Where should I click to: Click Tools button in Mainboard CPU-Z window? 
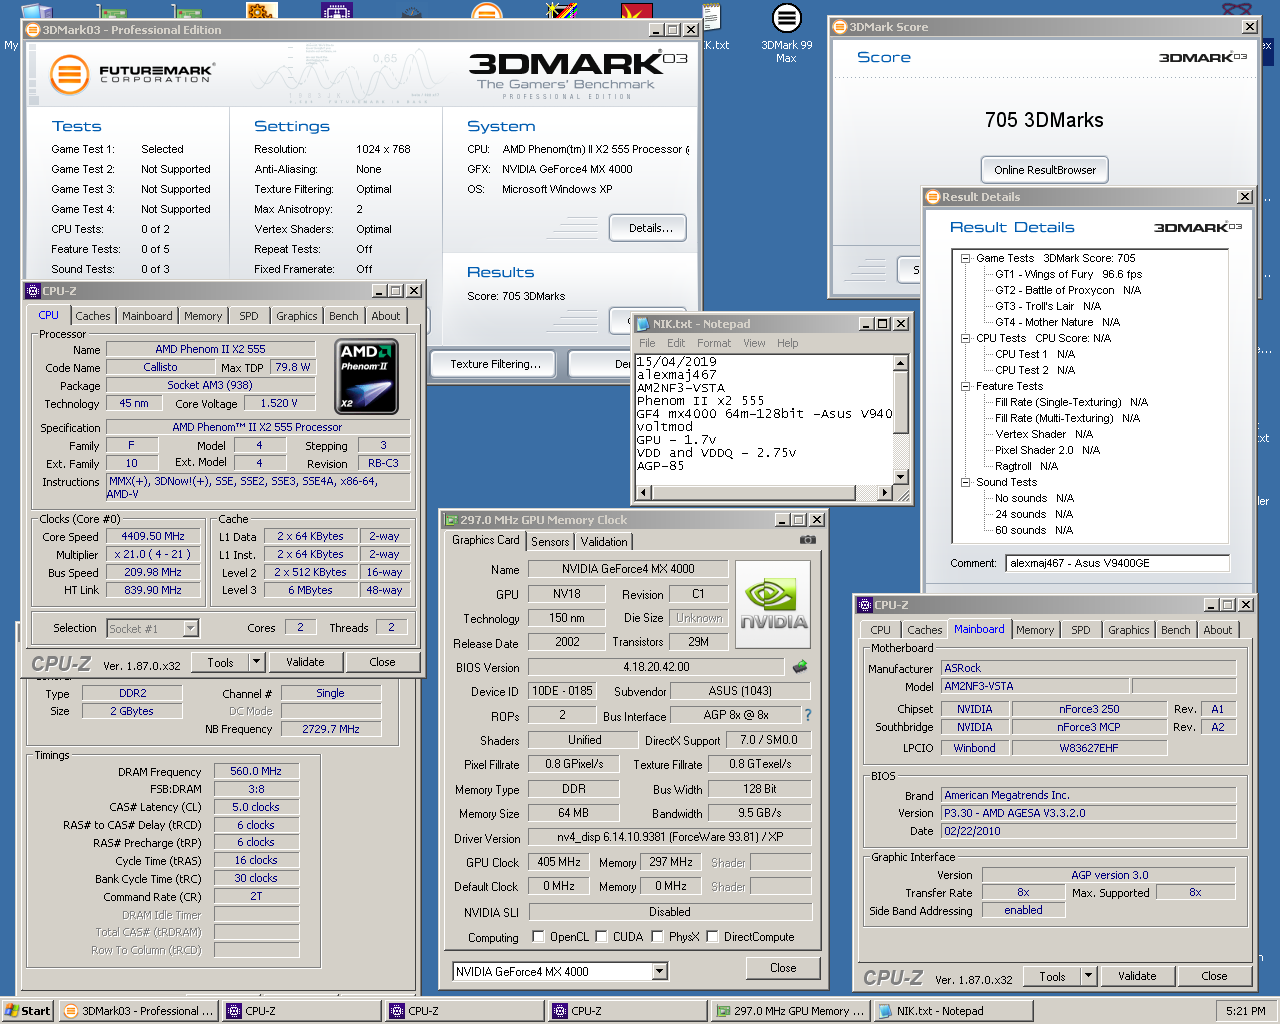[1052, 977]
